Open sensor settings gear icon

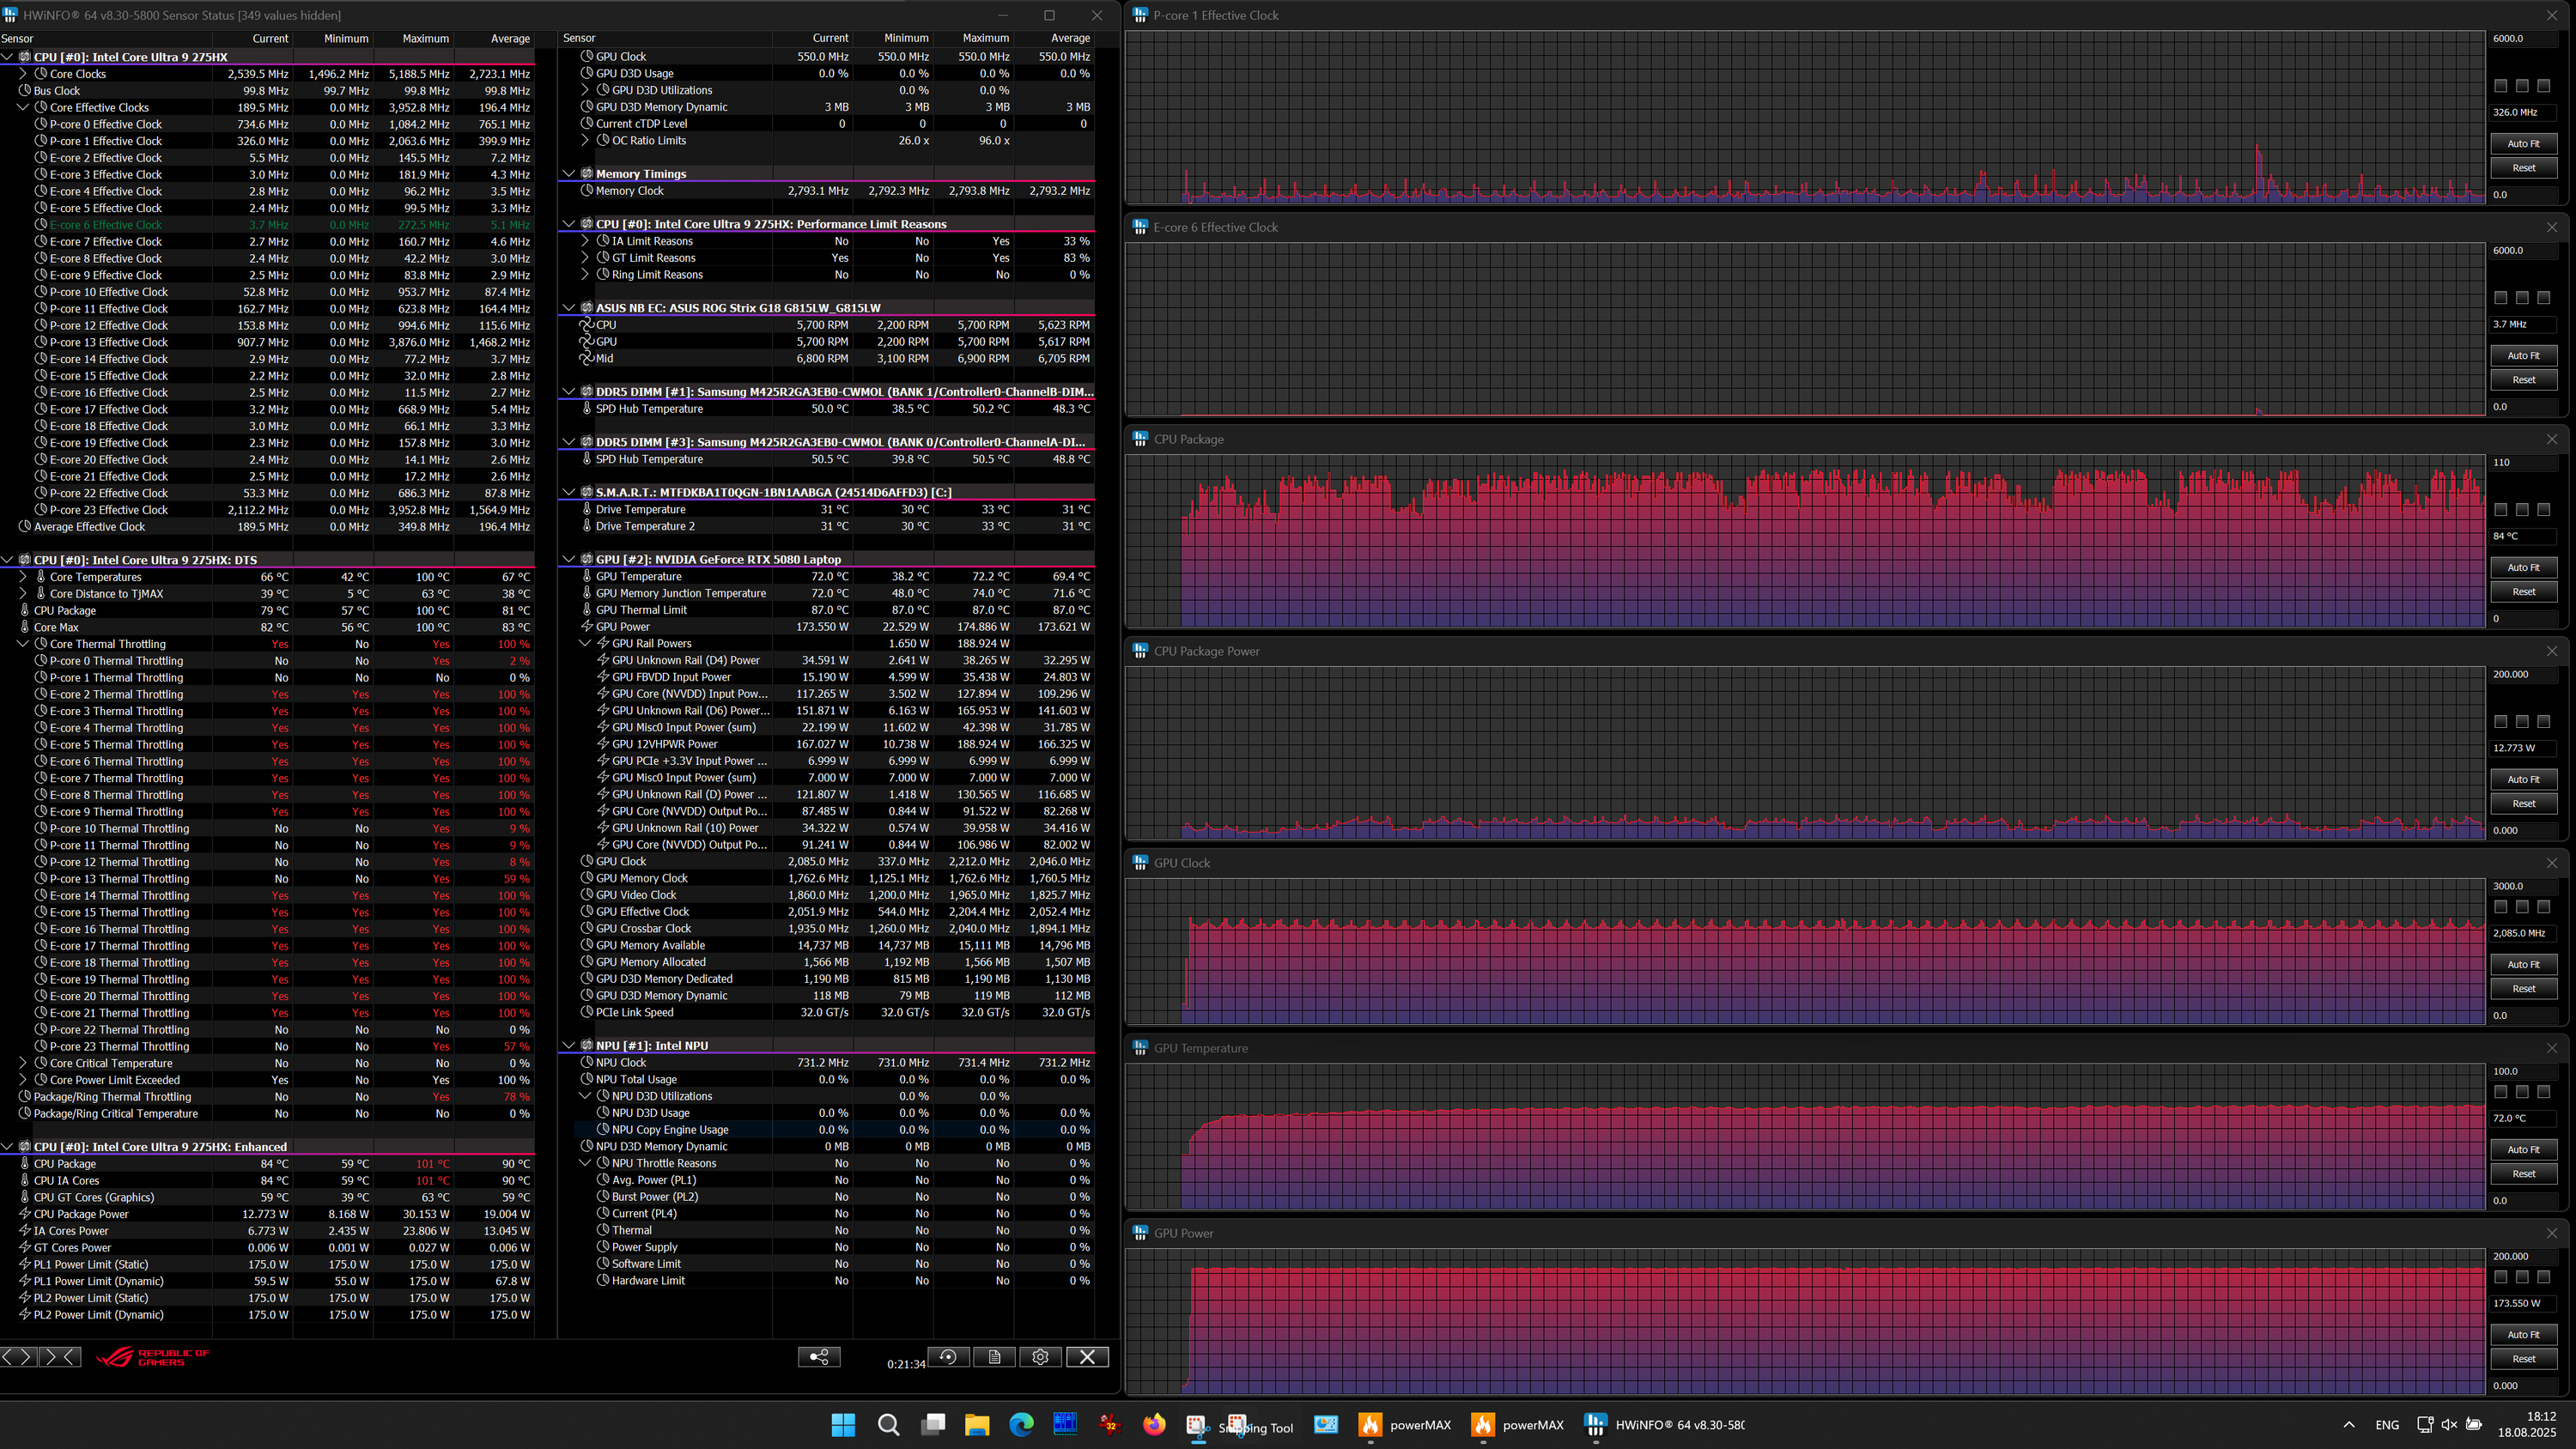[x=1040, y=1357]
